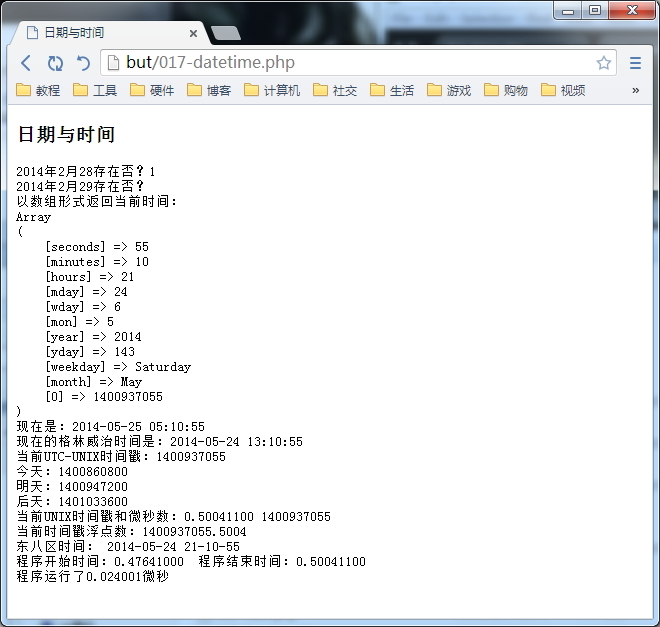Image resolution: width=660 pixels, height=627 pixels.
Task: Select the 日期与时间 browser tab
Action: 109,33
